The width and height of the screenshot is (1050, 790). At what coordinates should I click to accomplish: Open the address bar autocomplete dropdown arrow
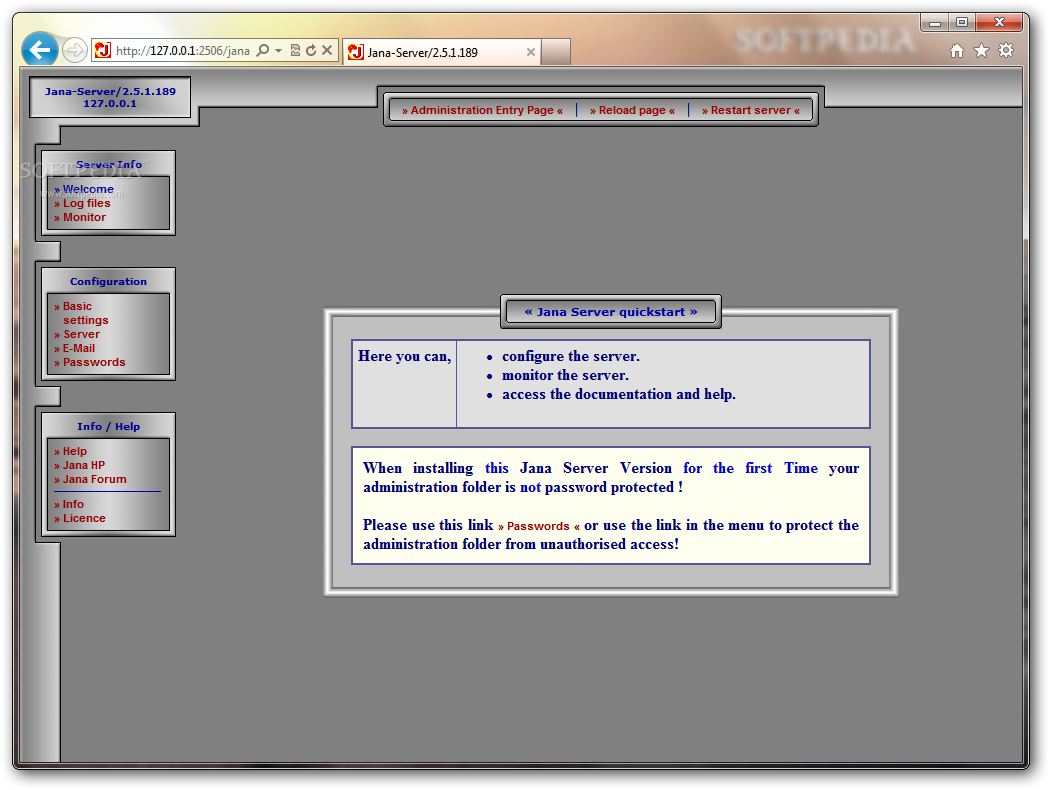coord(279,51)
